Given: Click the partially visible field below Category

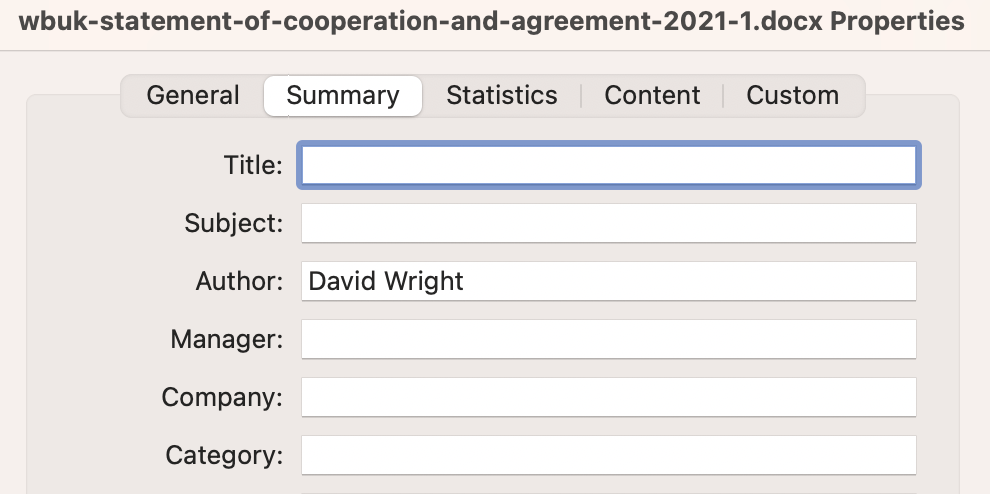Looking at the screenshot, I should (x=609, y=491).
